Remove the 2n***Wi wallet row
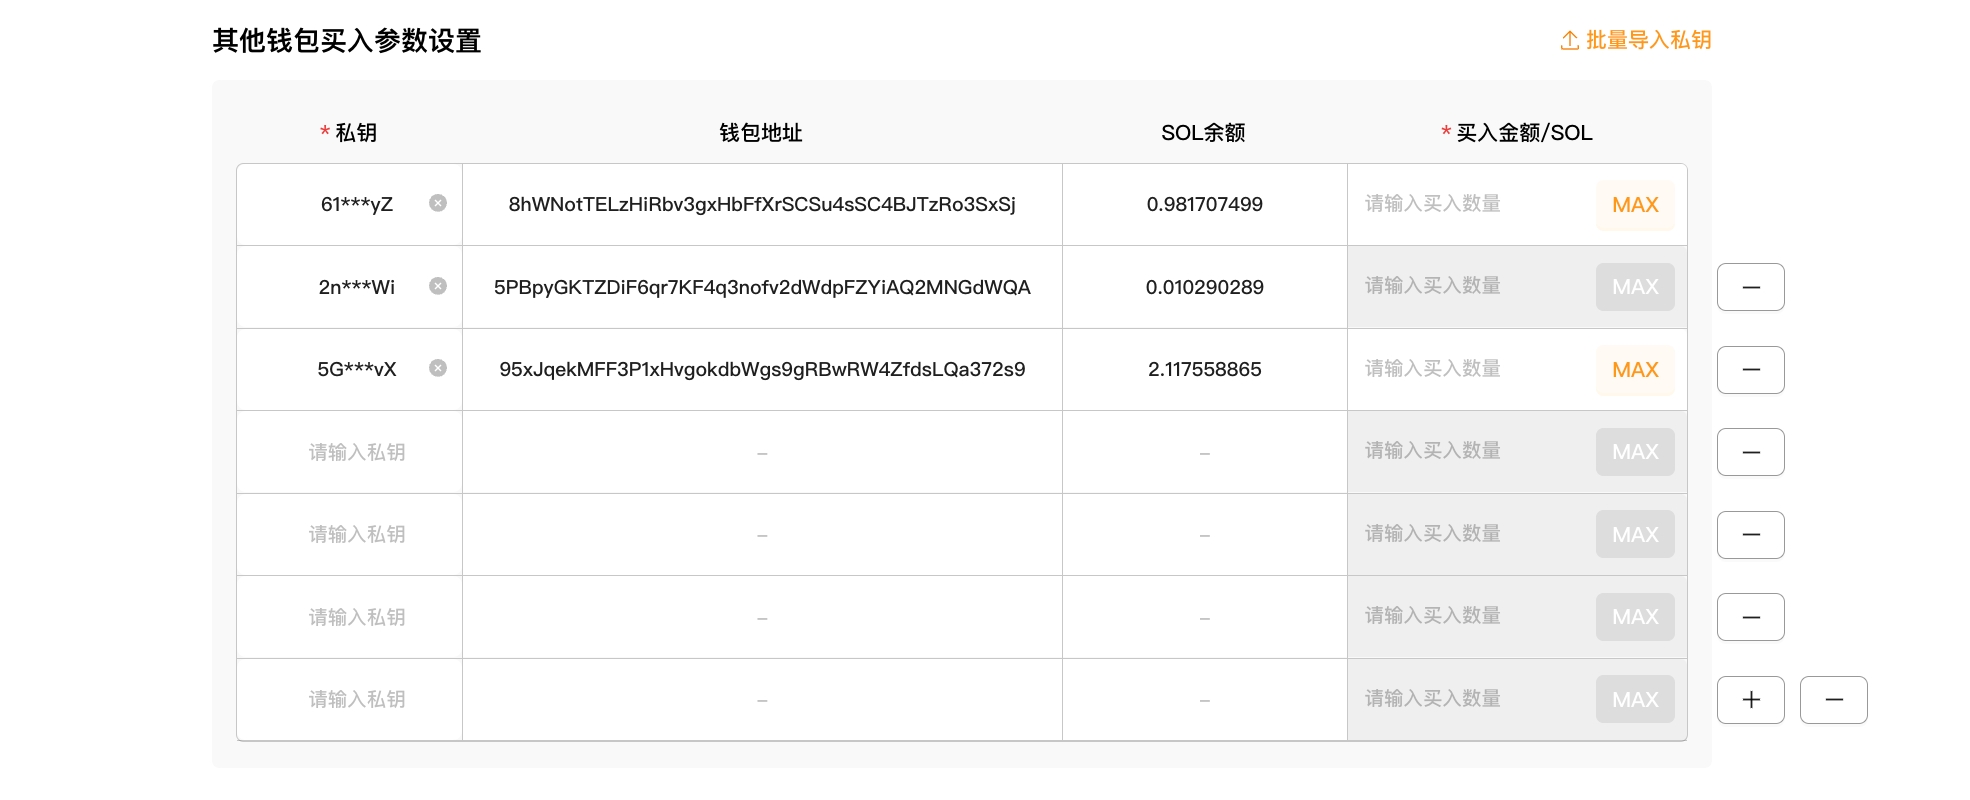The height and width of the screenshot is (800, 1970). [1750, 287]
